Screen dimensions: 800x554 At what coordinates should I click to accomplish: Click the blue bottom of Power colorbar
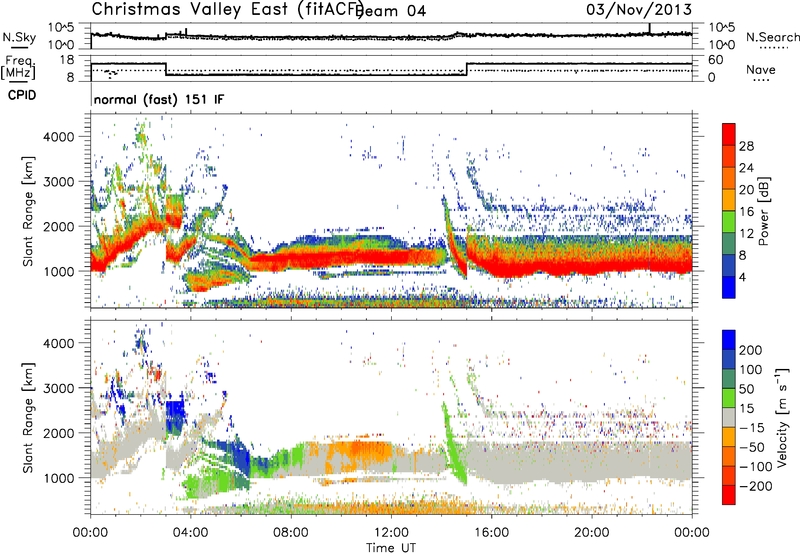(729, 287)
